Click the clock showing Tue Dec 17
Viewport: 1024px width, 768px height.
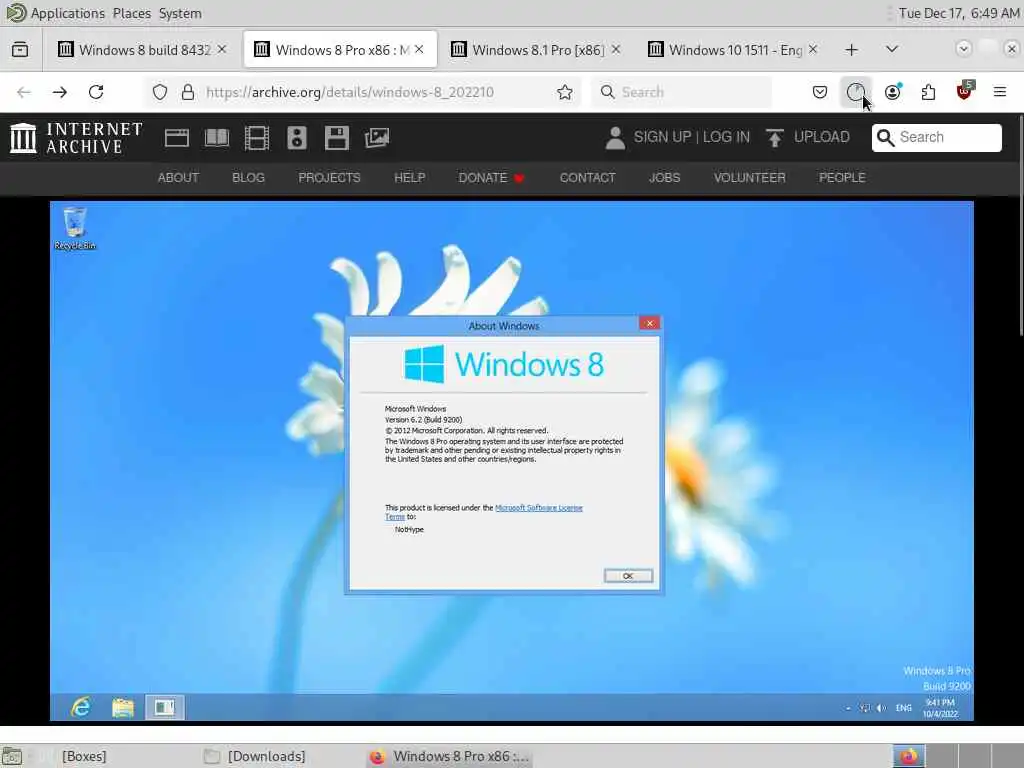coord(959,13)
